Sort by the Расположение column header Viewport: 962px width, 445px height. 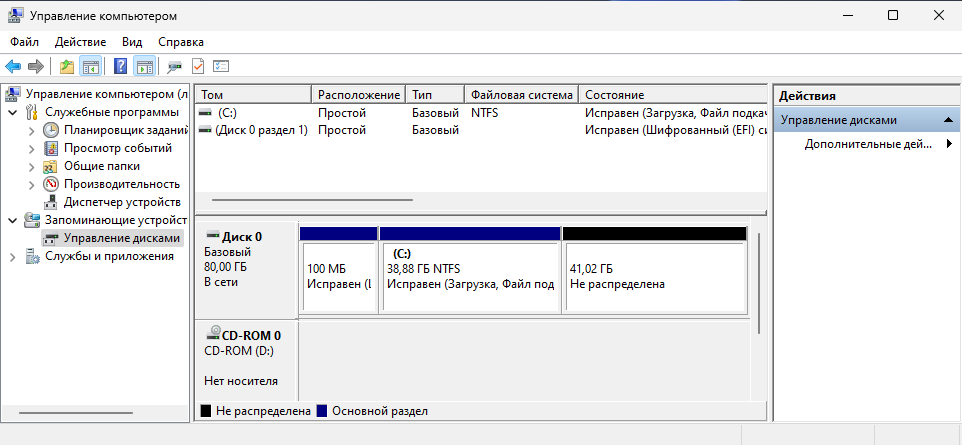[x=359, y=95]
